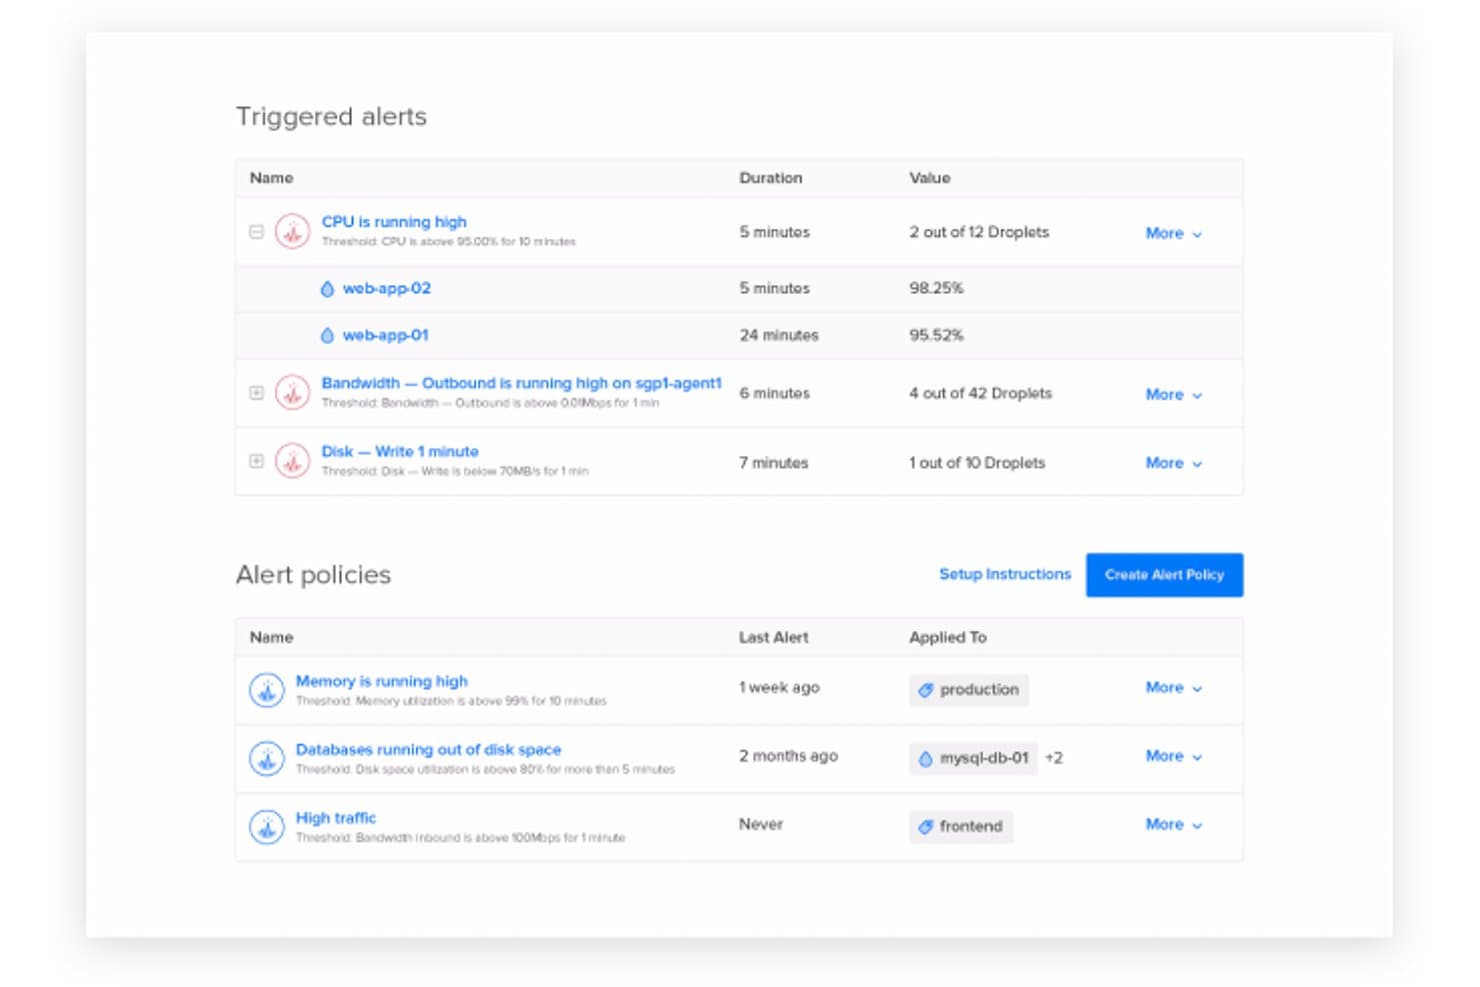This screenshot has width=1480, height=987.
Task: Expand the Disk Write 1 minute alert row
Action: [256, 461]
